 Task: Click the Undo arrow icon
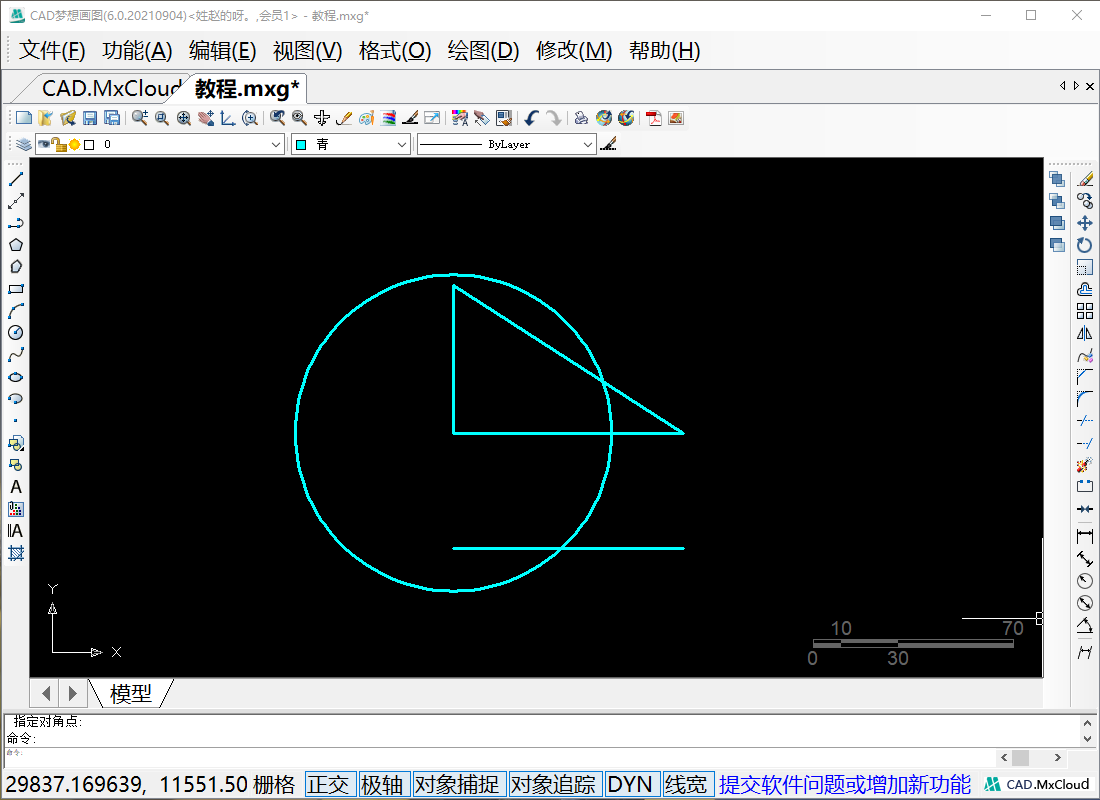tap(531, 118)
